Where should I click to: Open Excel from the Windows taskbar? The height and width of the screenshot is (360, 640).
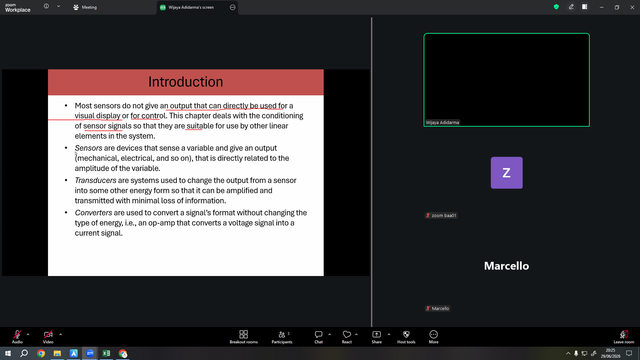coord(106,353)
